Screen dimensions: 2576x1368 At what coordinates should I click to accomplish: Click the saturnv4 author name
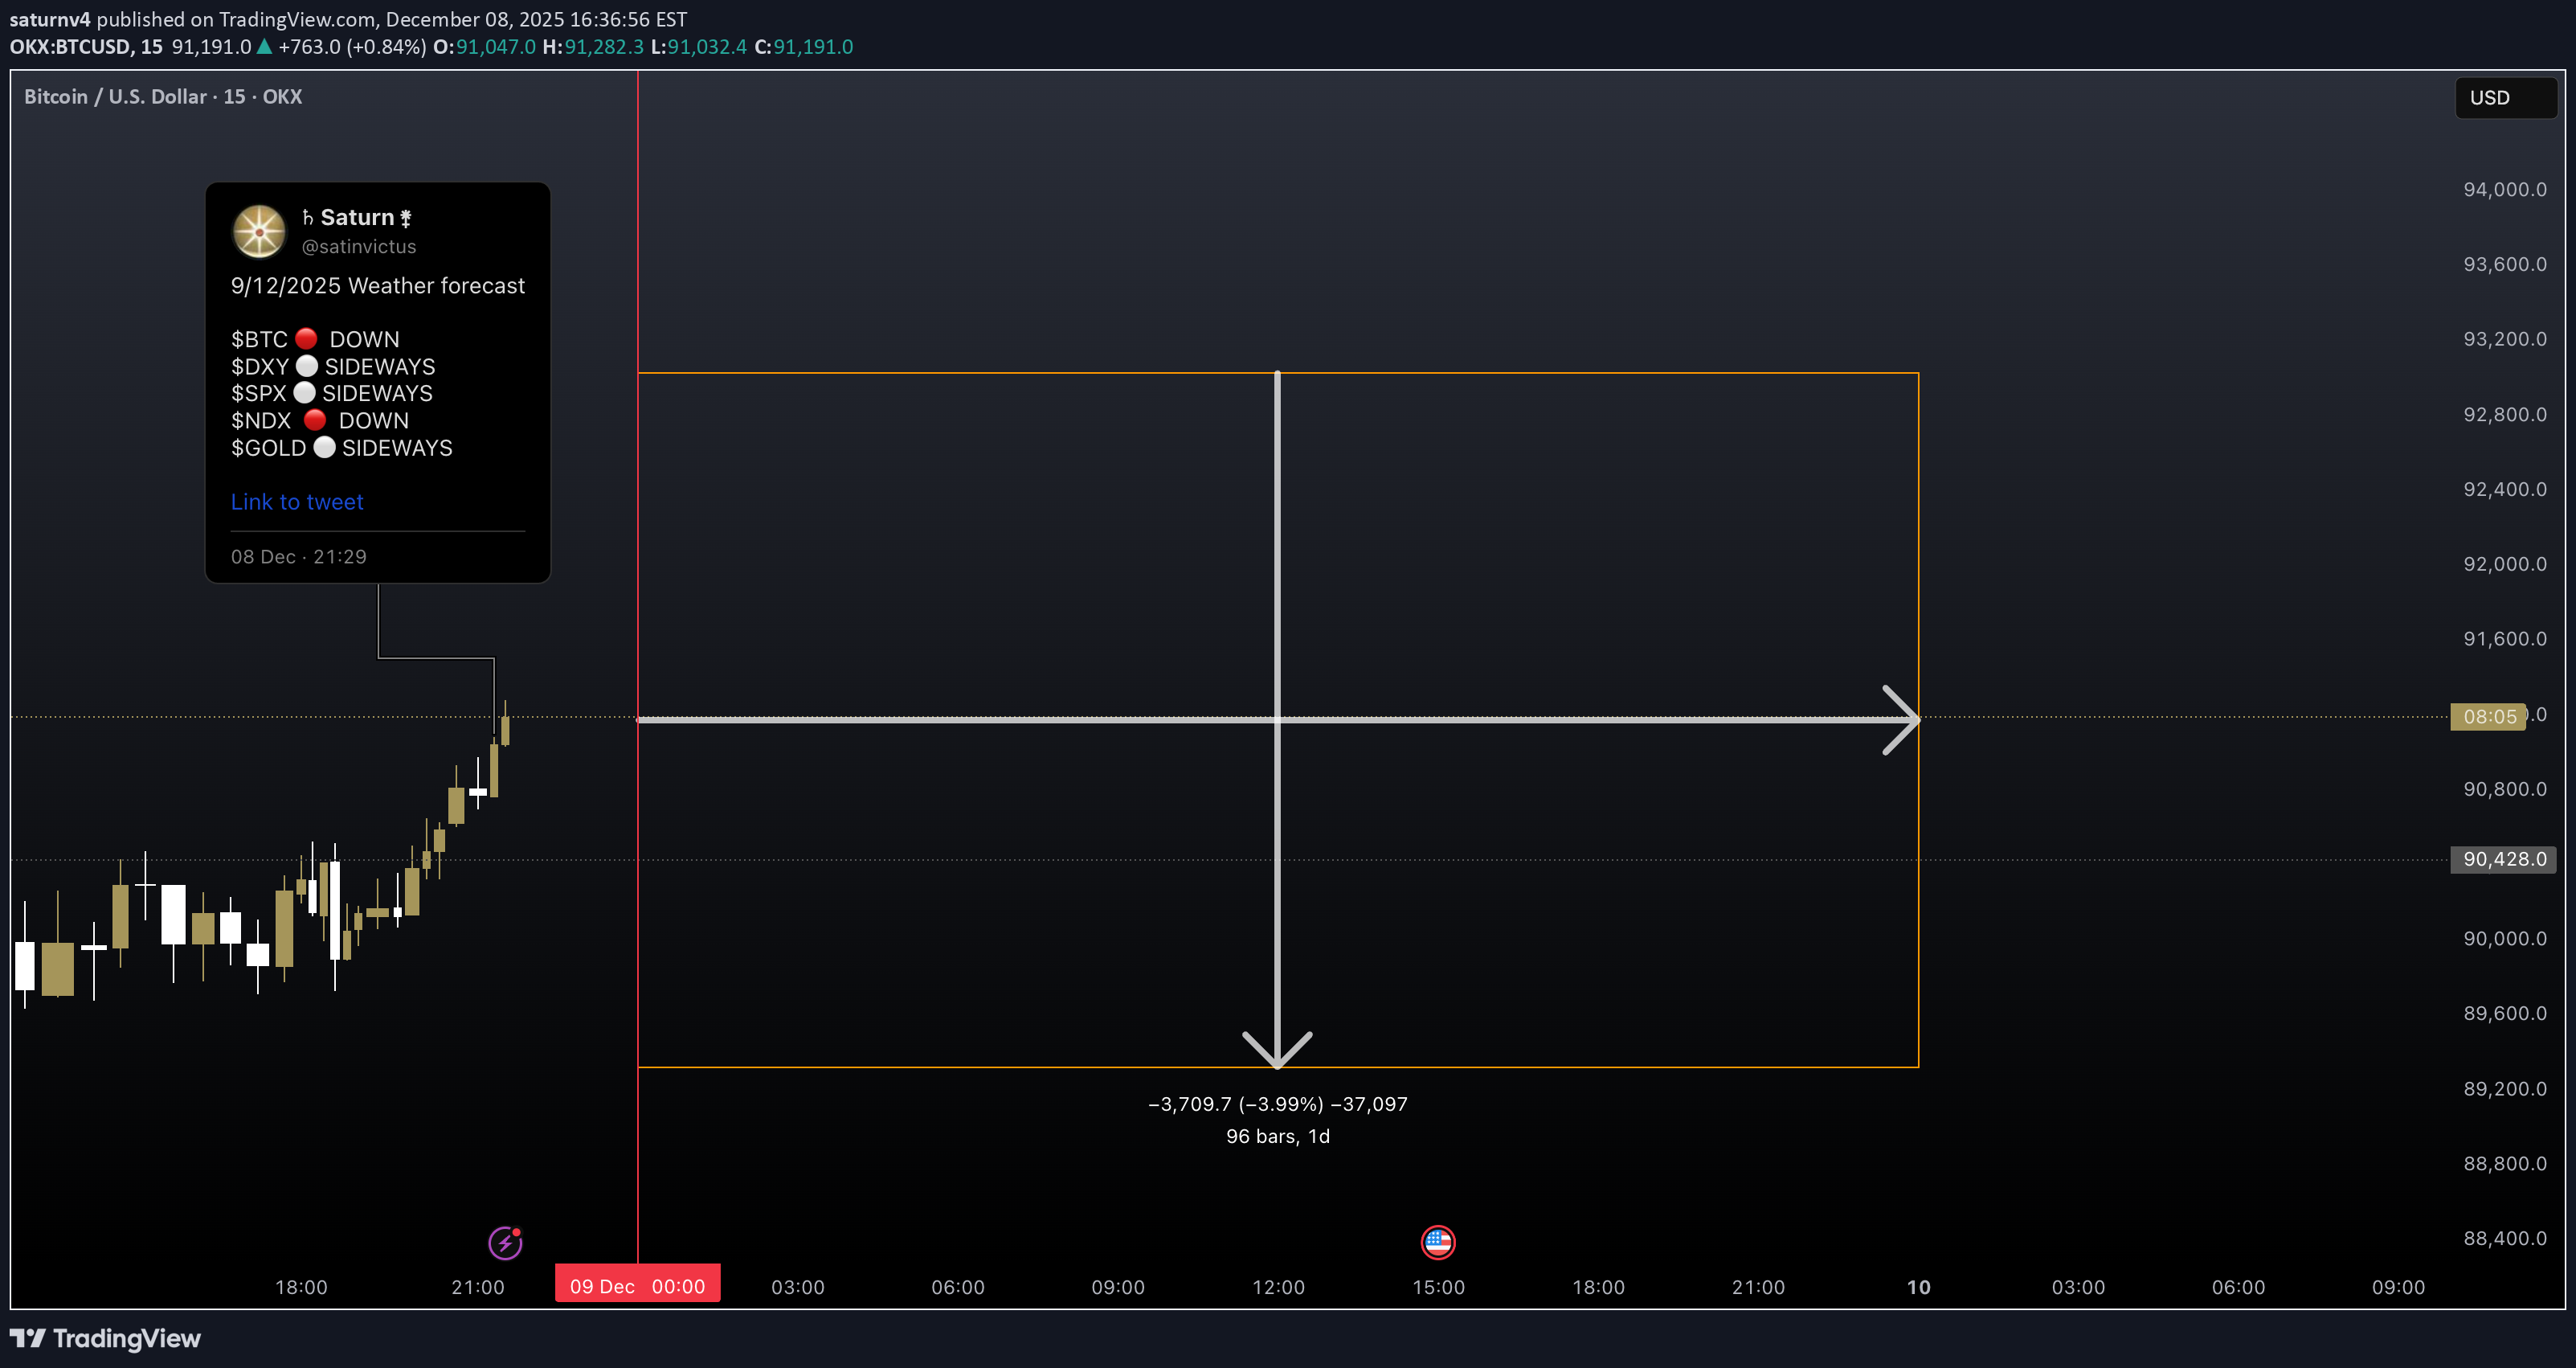click(x=50, y=19)
